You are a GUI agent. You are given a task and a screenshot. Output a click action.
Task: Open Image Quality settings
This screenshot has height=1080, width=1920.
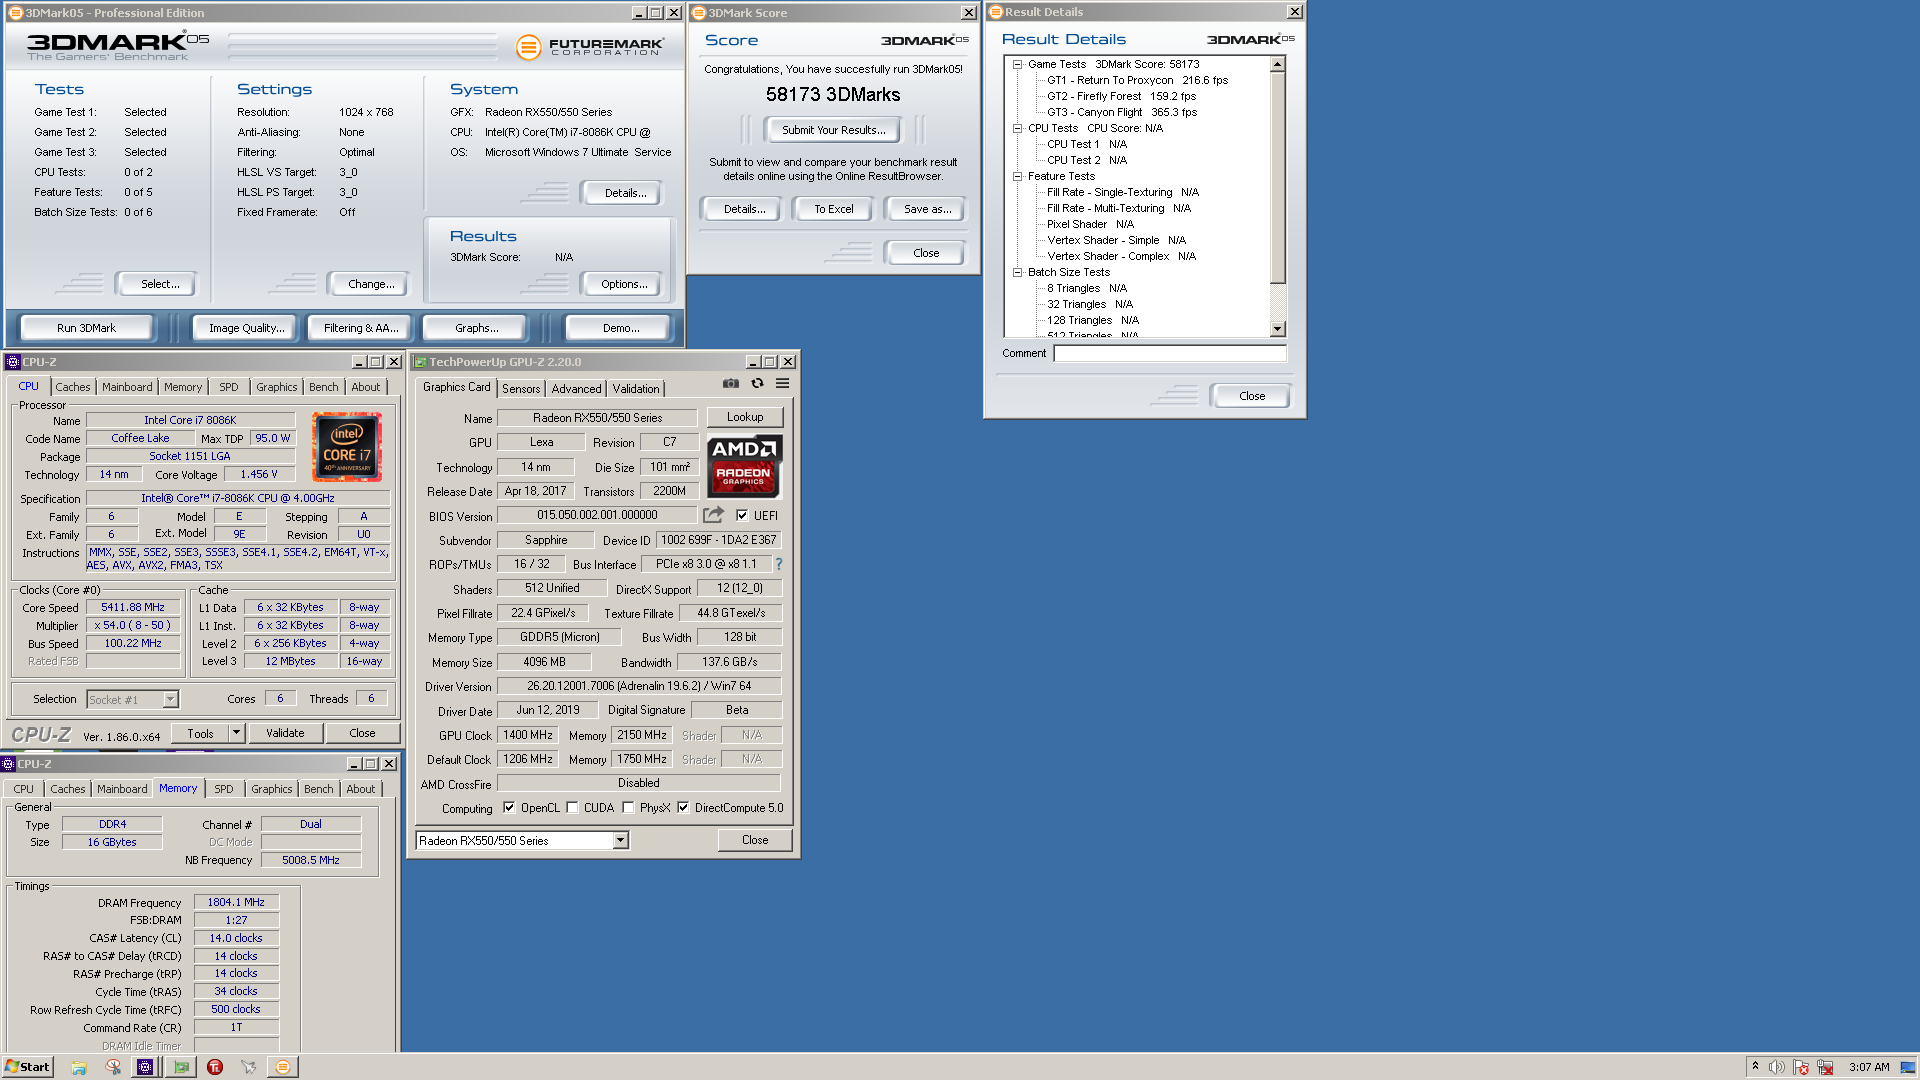[246, 328]
